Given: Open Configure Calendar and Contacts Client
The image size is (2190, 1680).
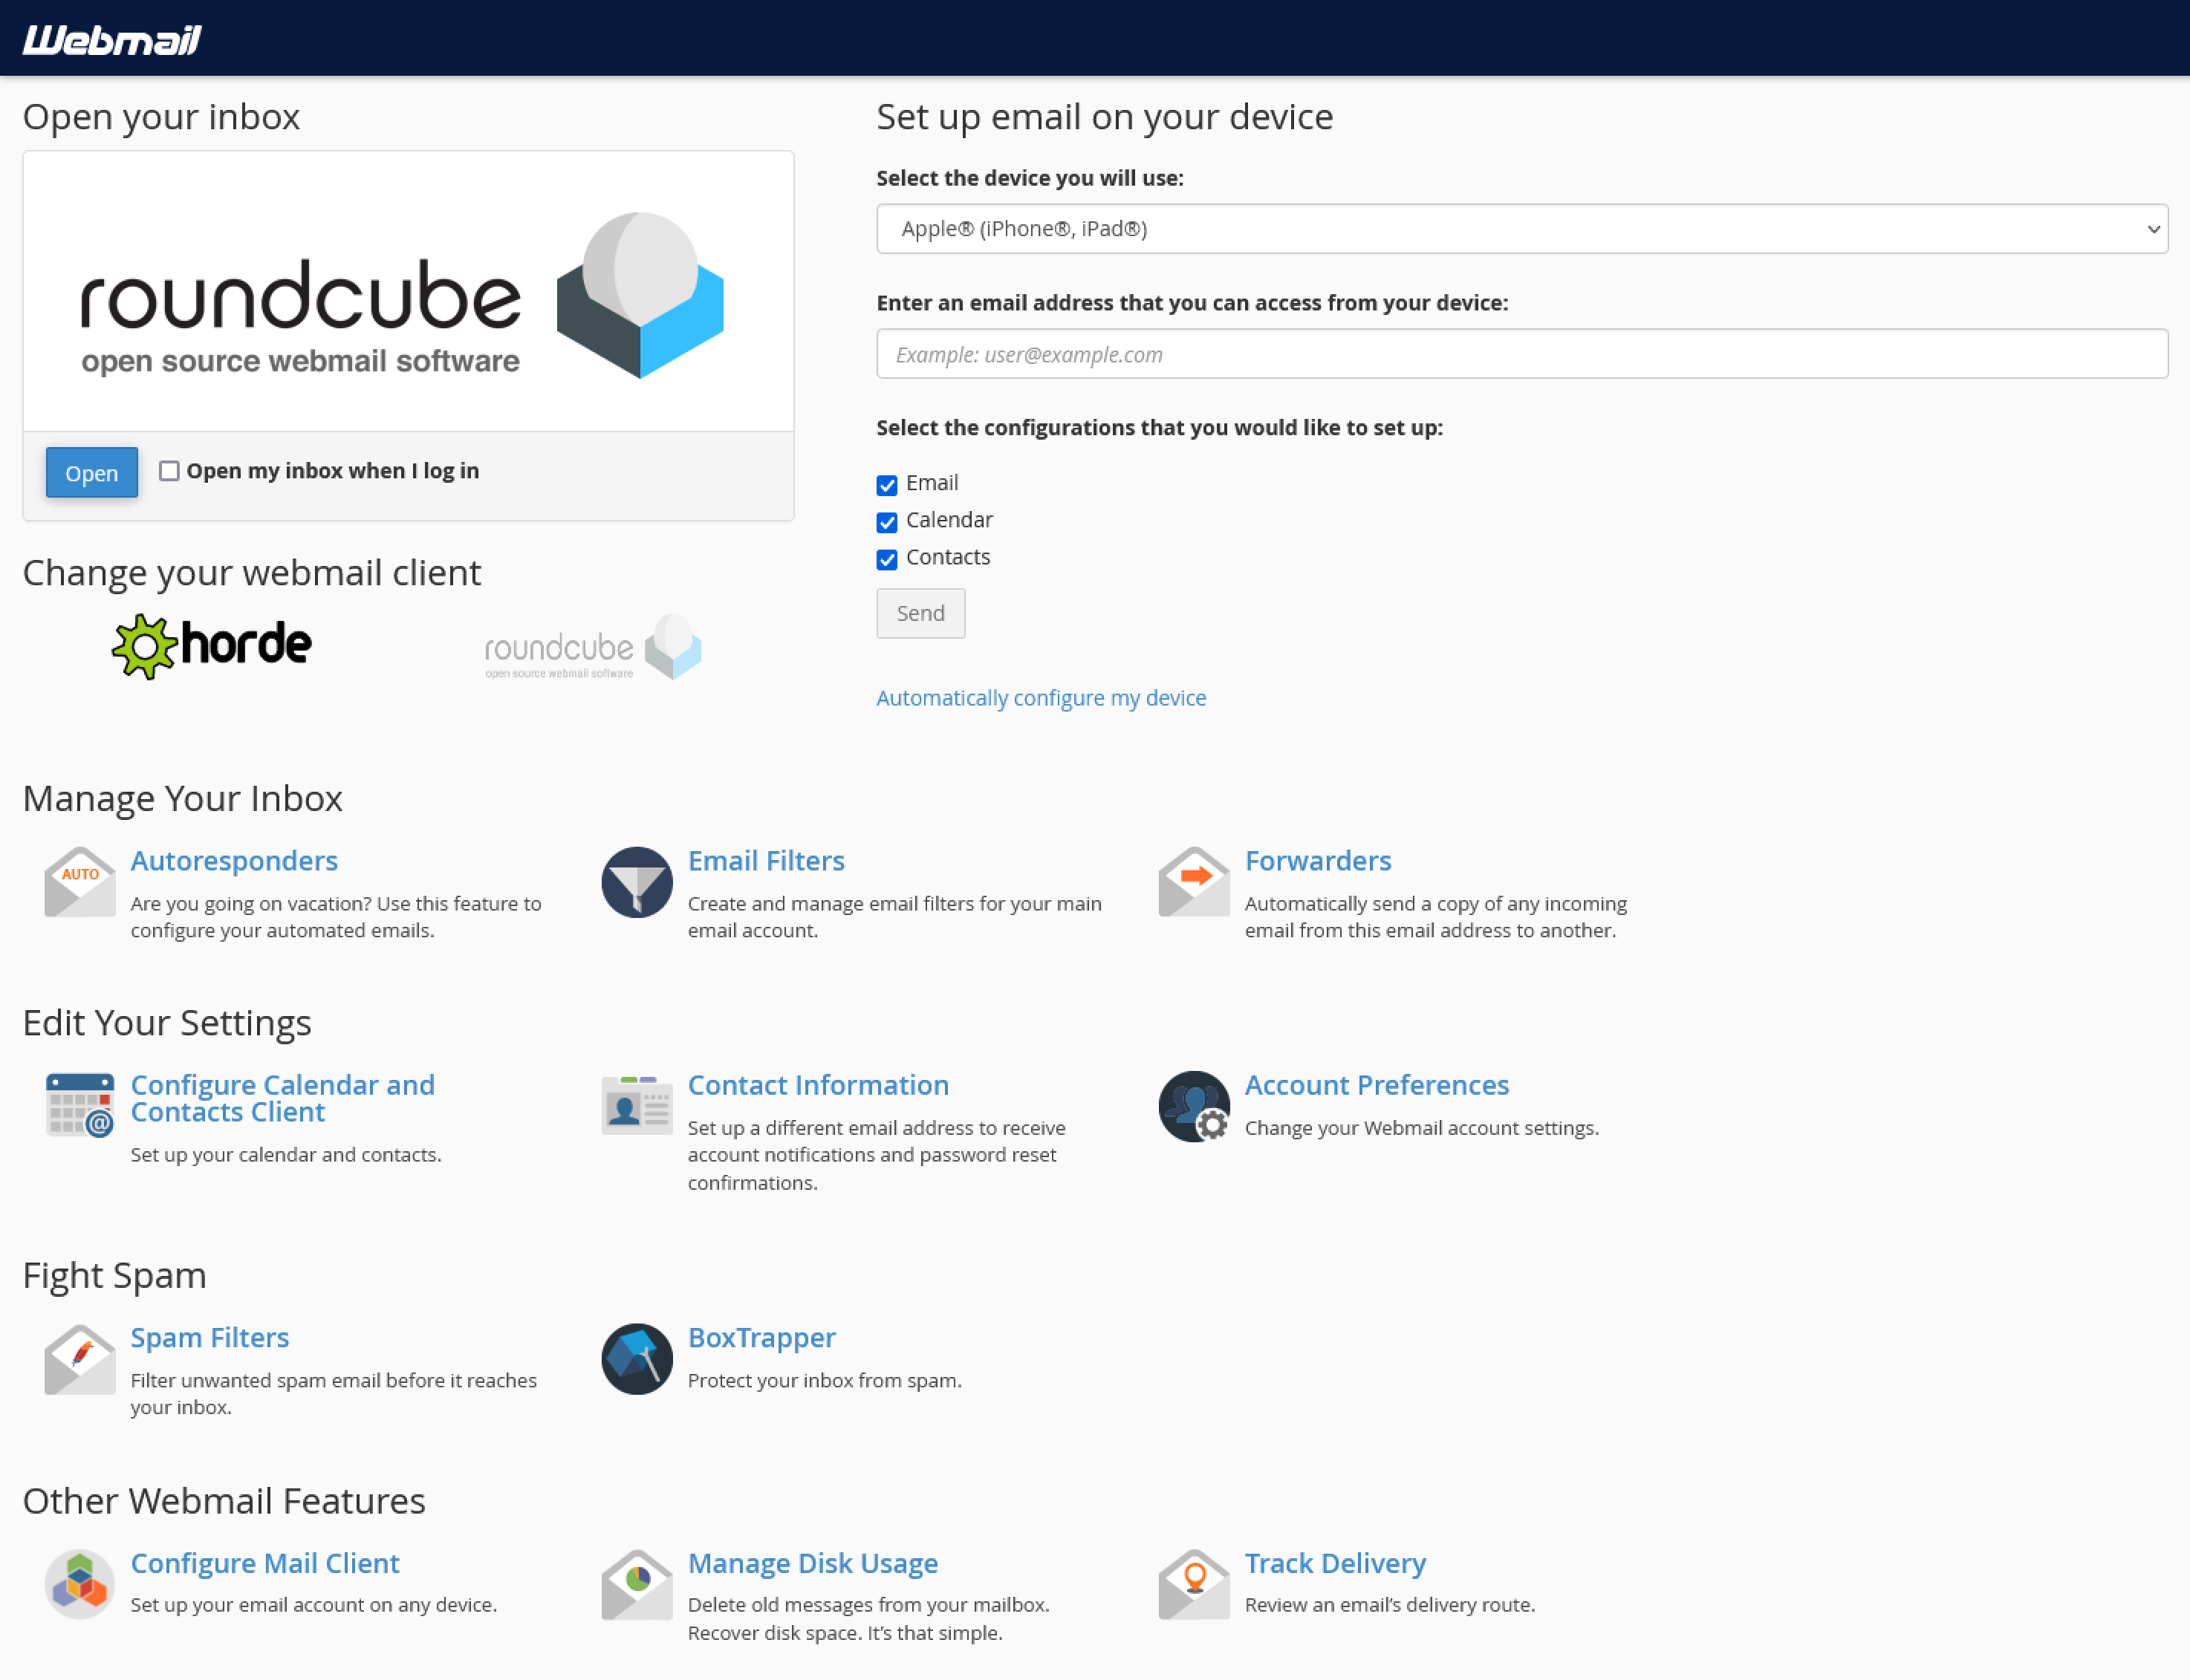Looking at the screenshot, I should (284, 1098).
